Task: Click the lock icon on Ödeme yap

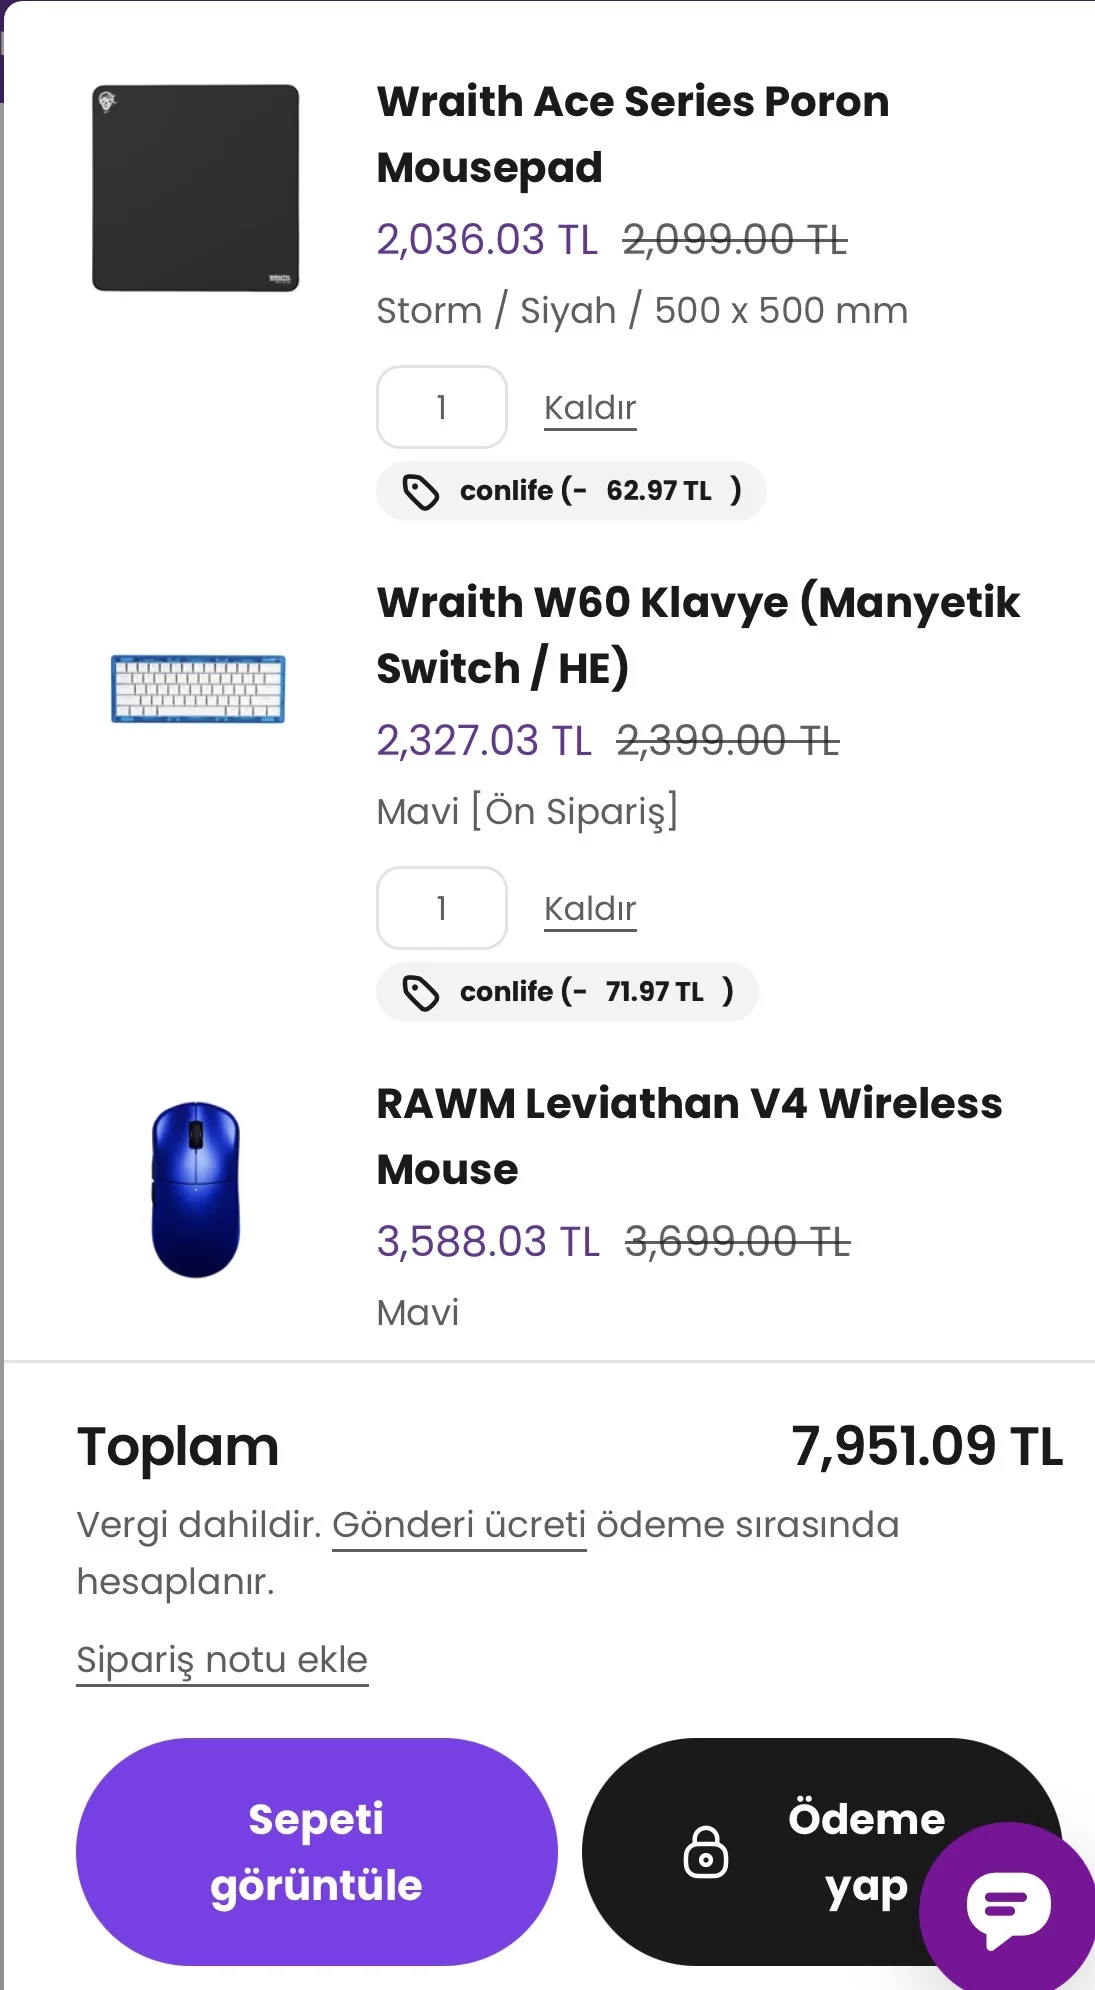Action: pyautogui.click(x=705, y=1852)
